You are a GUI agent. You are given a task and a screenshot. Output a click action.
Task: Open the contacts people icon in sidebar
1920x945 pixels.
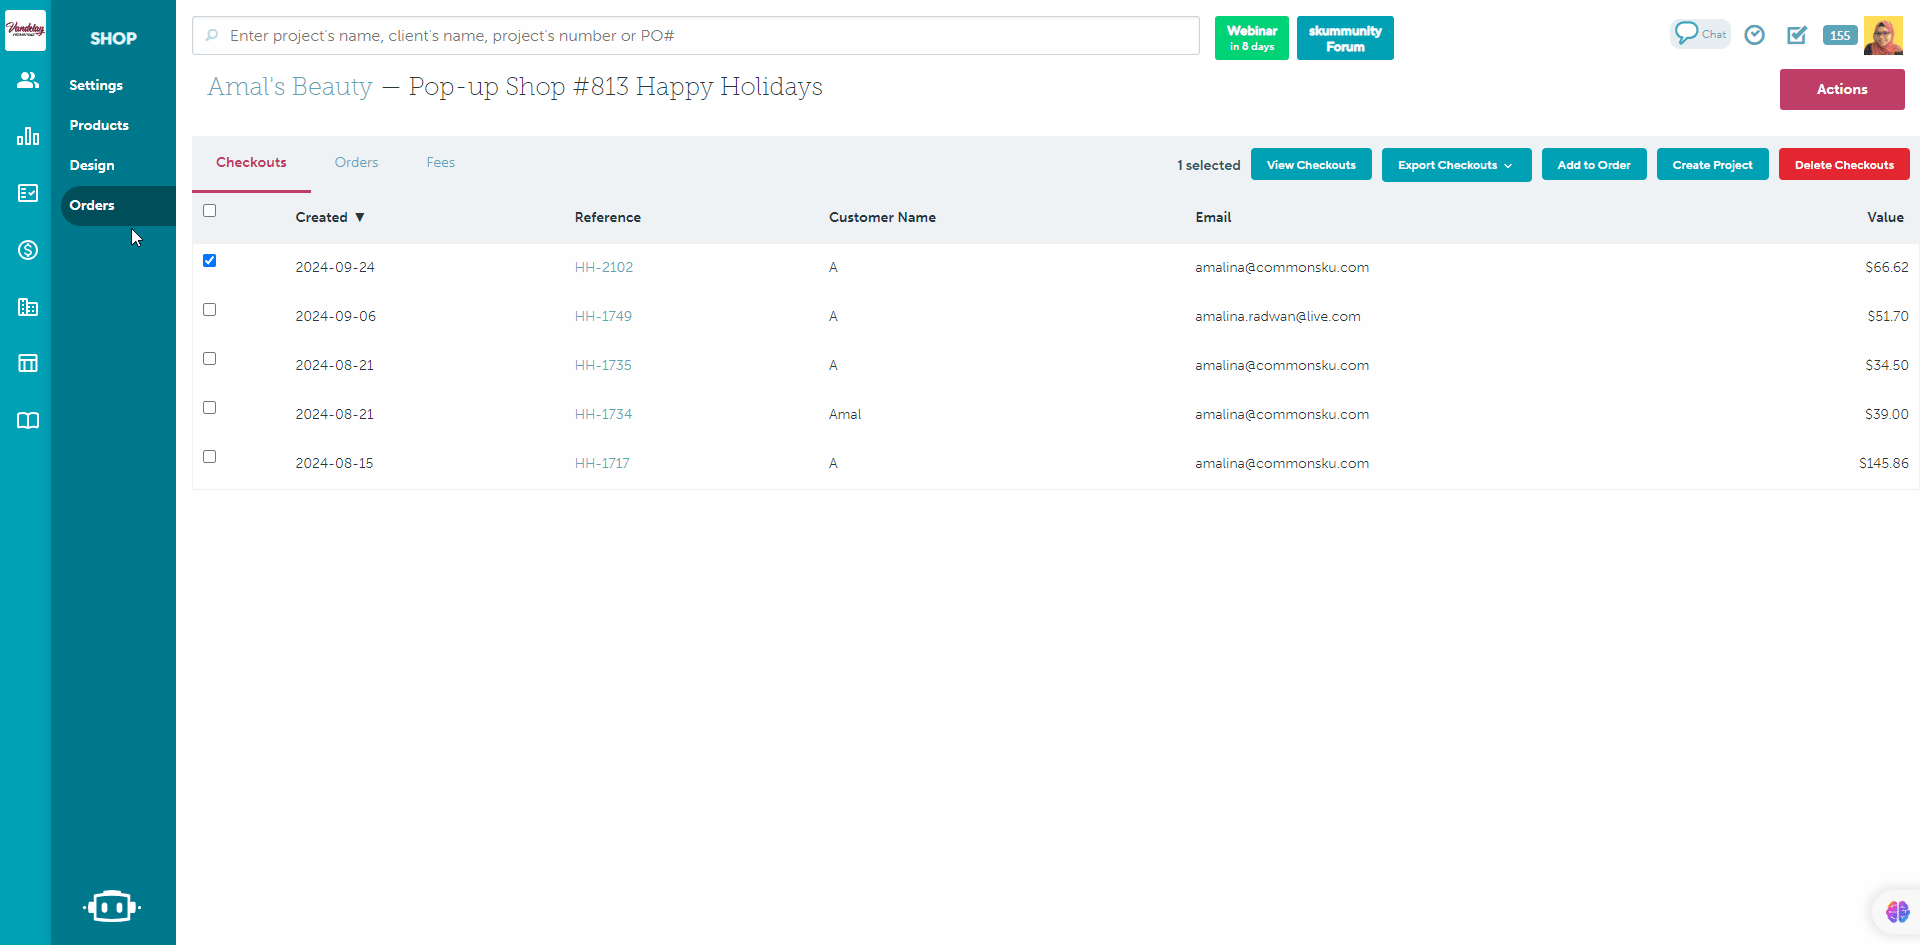pyautogui.click(x=28, y=80)
